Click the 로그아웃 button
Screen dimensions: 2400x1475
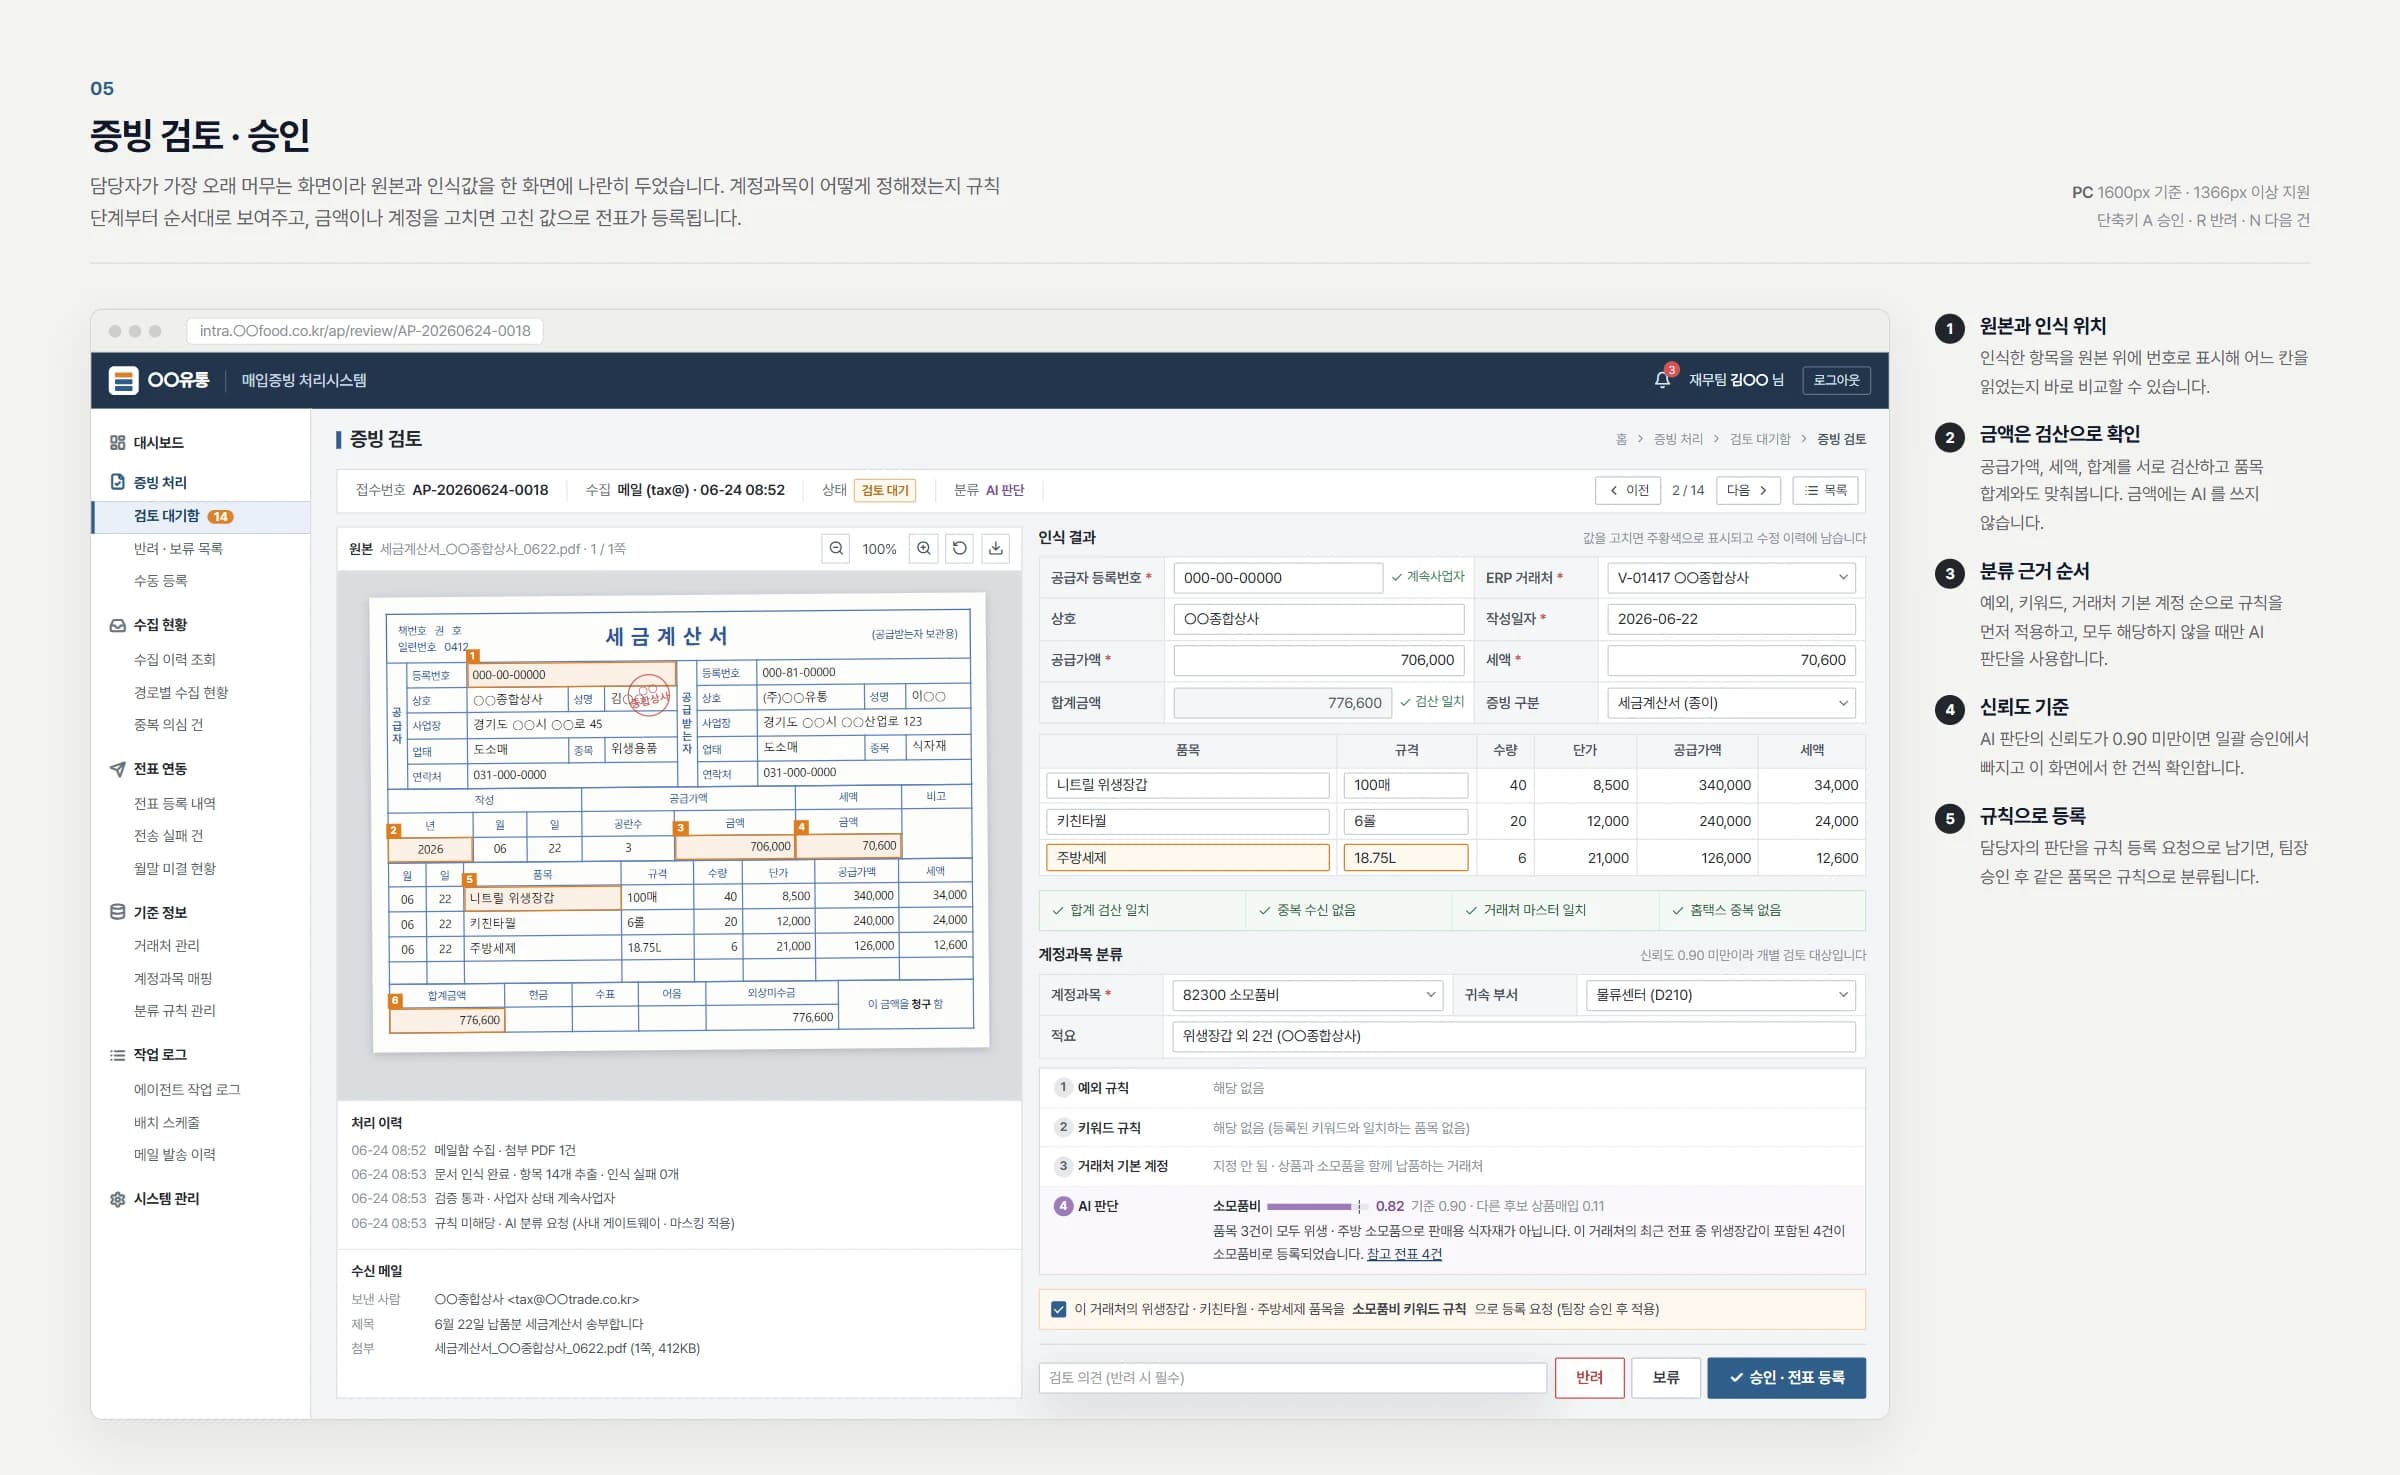(1836, 380)
